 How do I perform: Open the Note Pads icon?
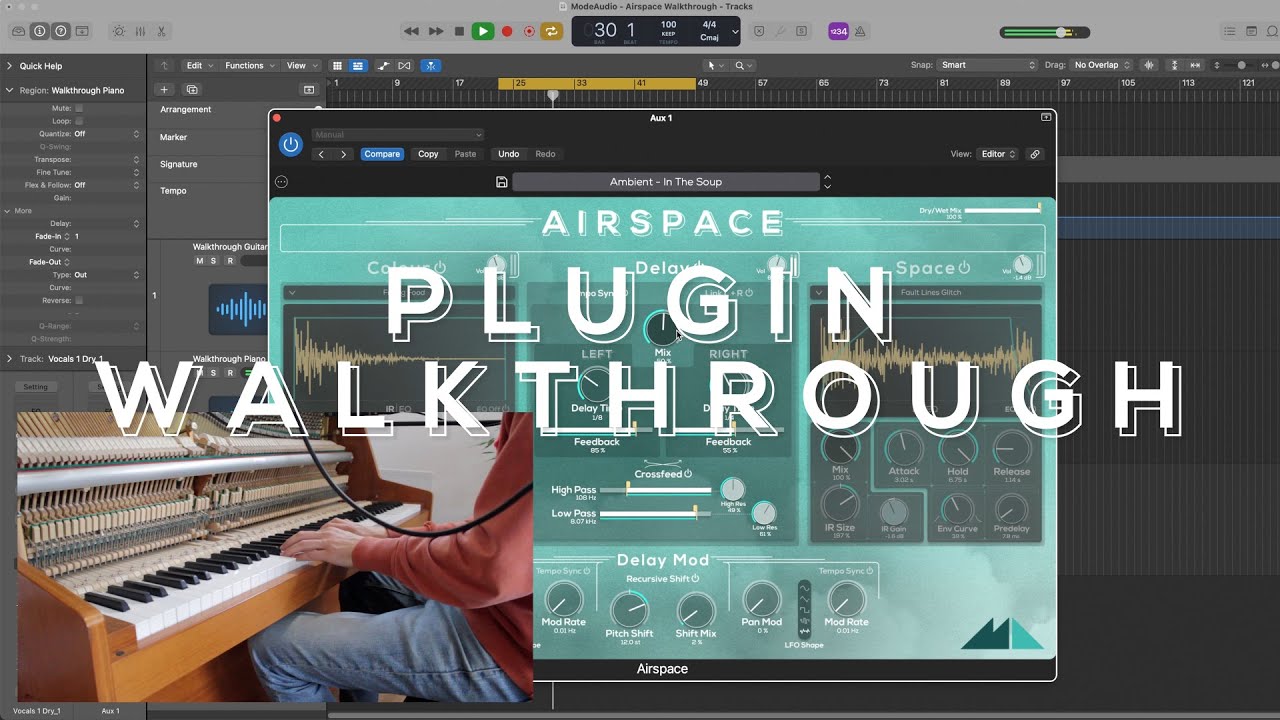(x=1251, y=31)
